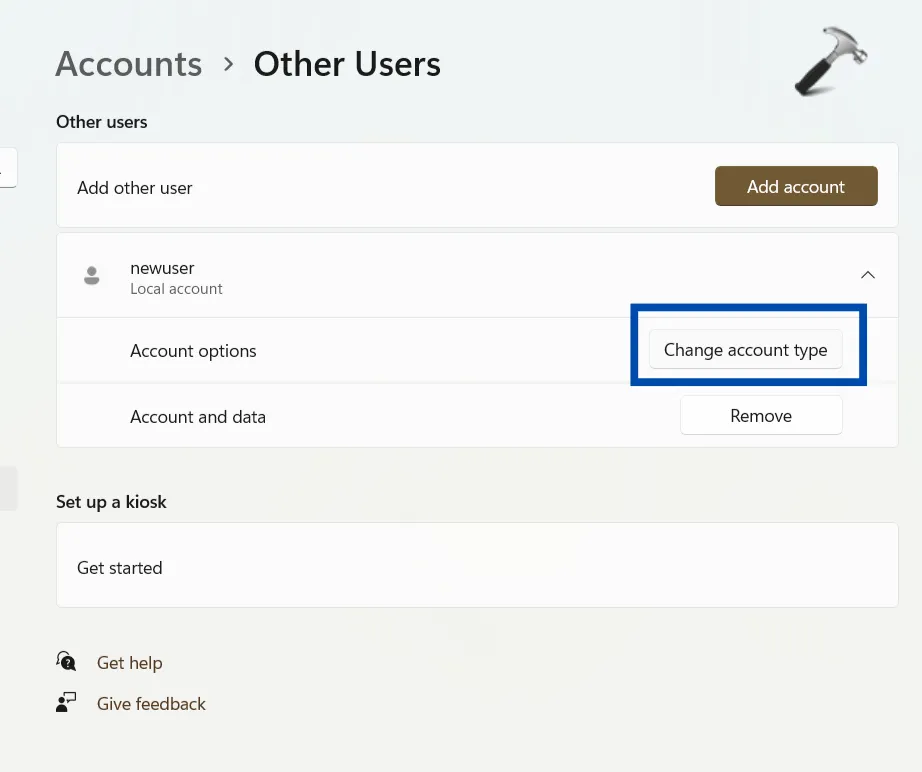This screenshot has width=922, height=772.
Task: Select the newuser account name
Action: point(162,268)
